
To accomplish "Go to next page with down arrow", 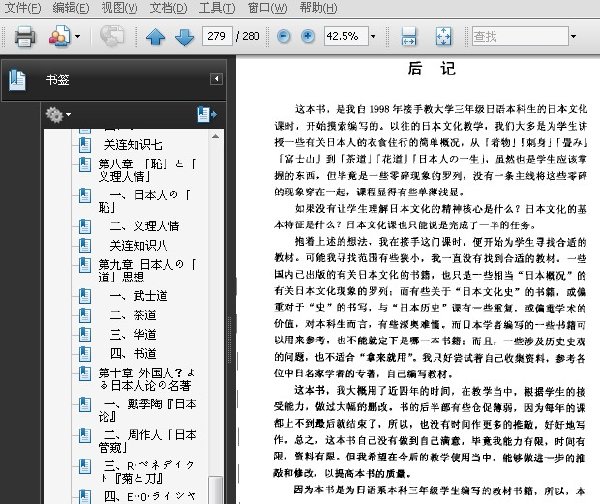I will point(184,37).
